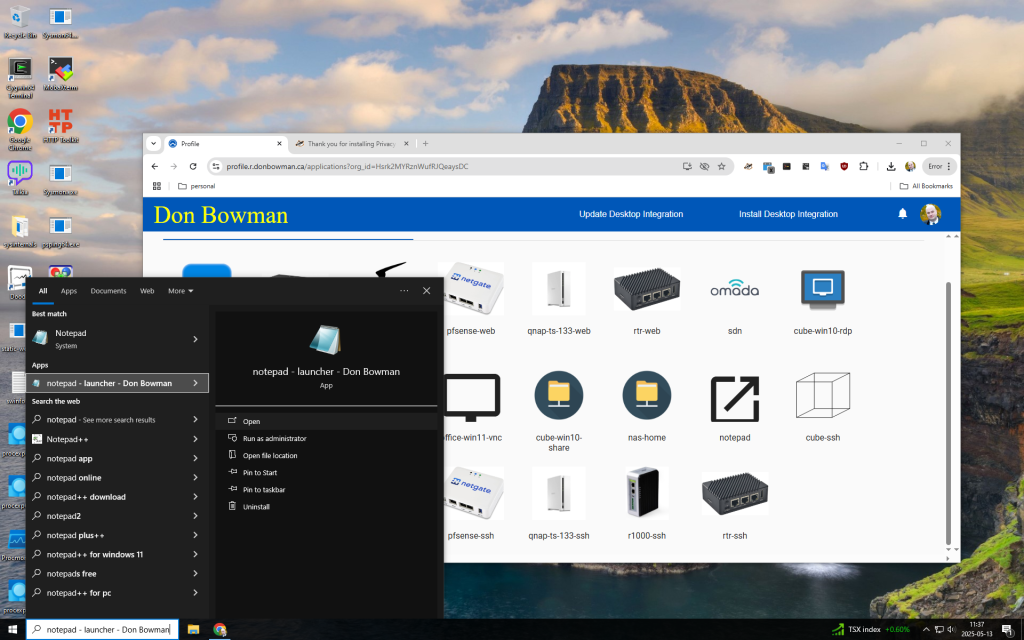This screenshot has height=640, width=1024.
Task: Bookmark this page with the star icon
Action: [x=721, y=167]
